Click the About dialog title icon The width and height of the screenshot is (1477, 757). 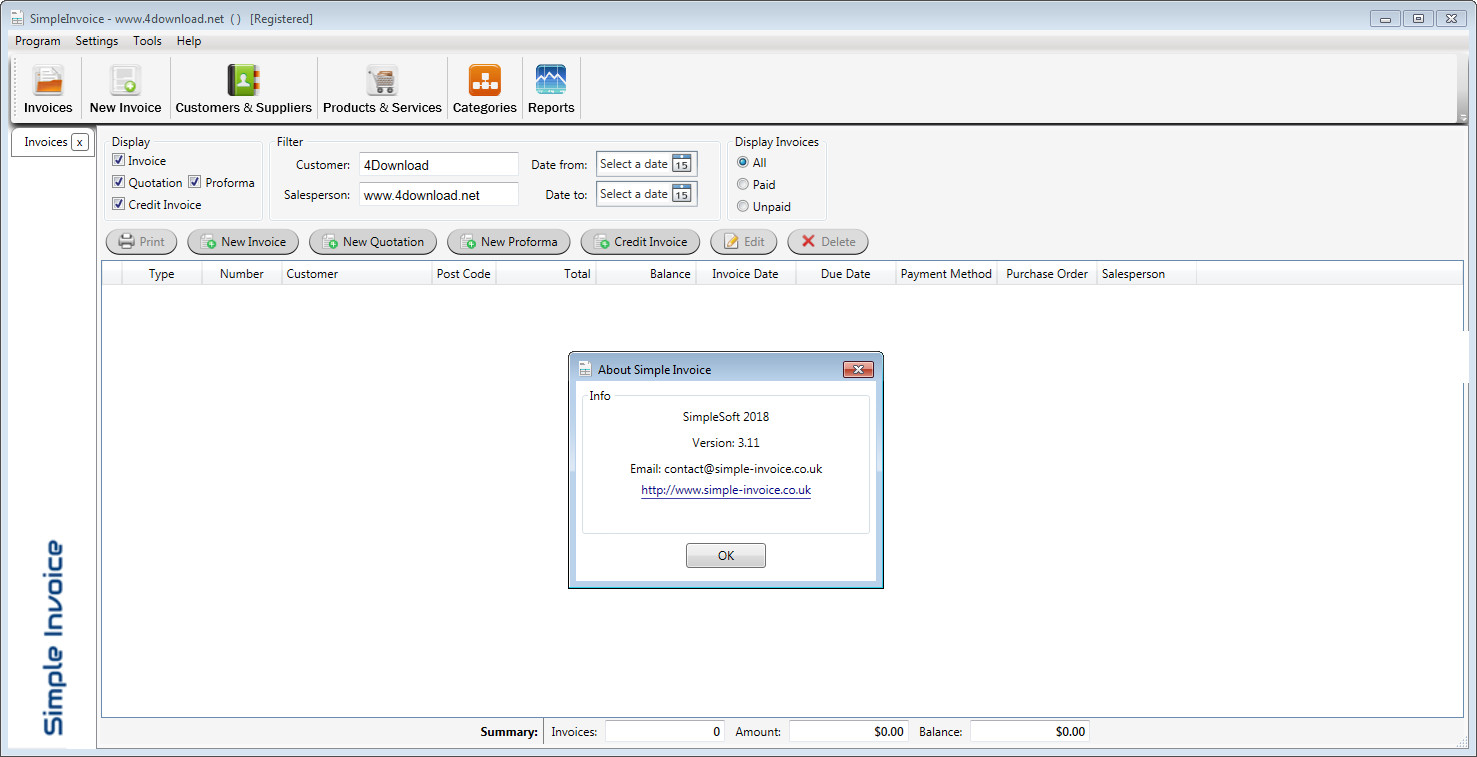pyautogui.click(x=586, y=369)
